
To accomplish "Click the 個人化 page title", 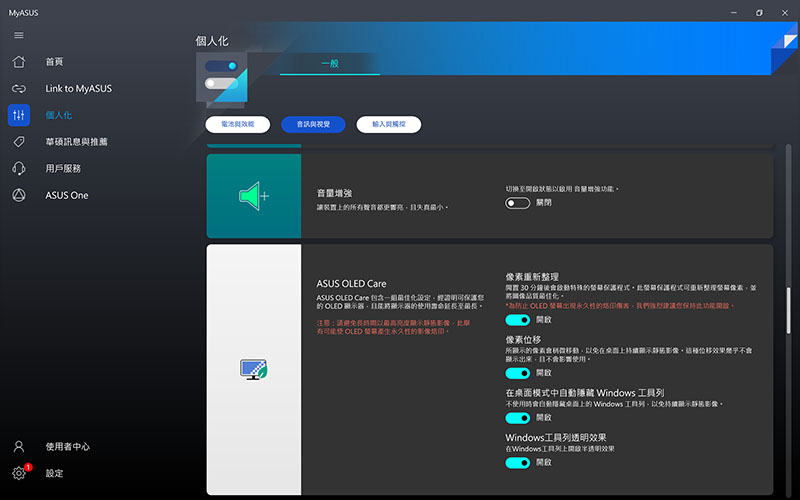I will [x=212, y=41].
